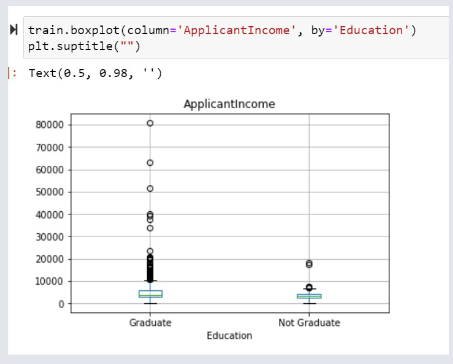Click the Not Graduate x-axis label
Screen dimensions: 453x364
(309, 323)
